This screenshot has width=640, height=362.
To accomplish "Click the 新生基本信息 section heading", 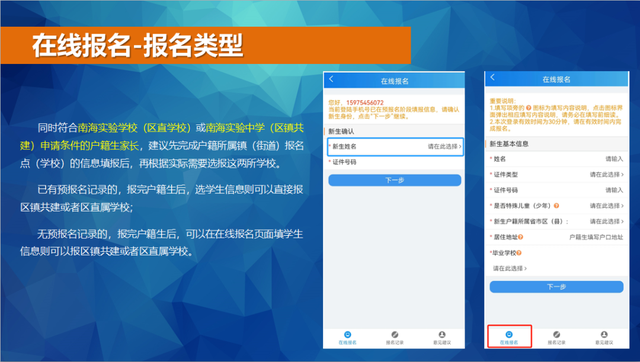I will click(509, 144).
